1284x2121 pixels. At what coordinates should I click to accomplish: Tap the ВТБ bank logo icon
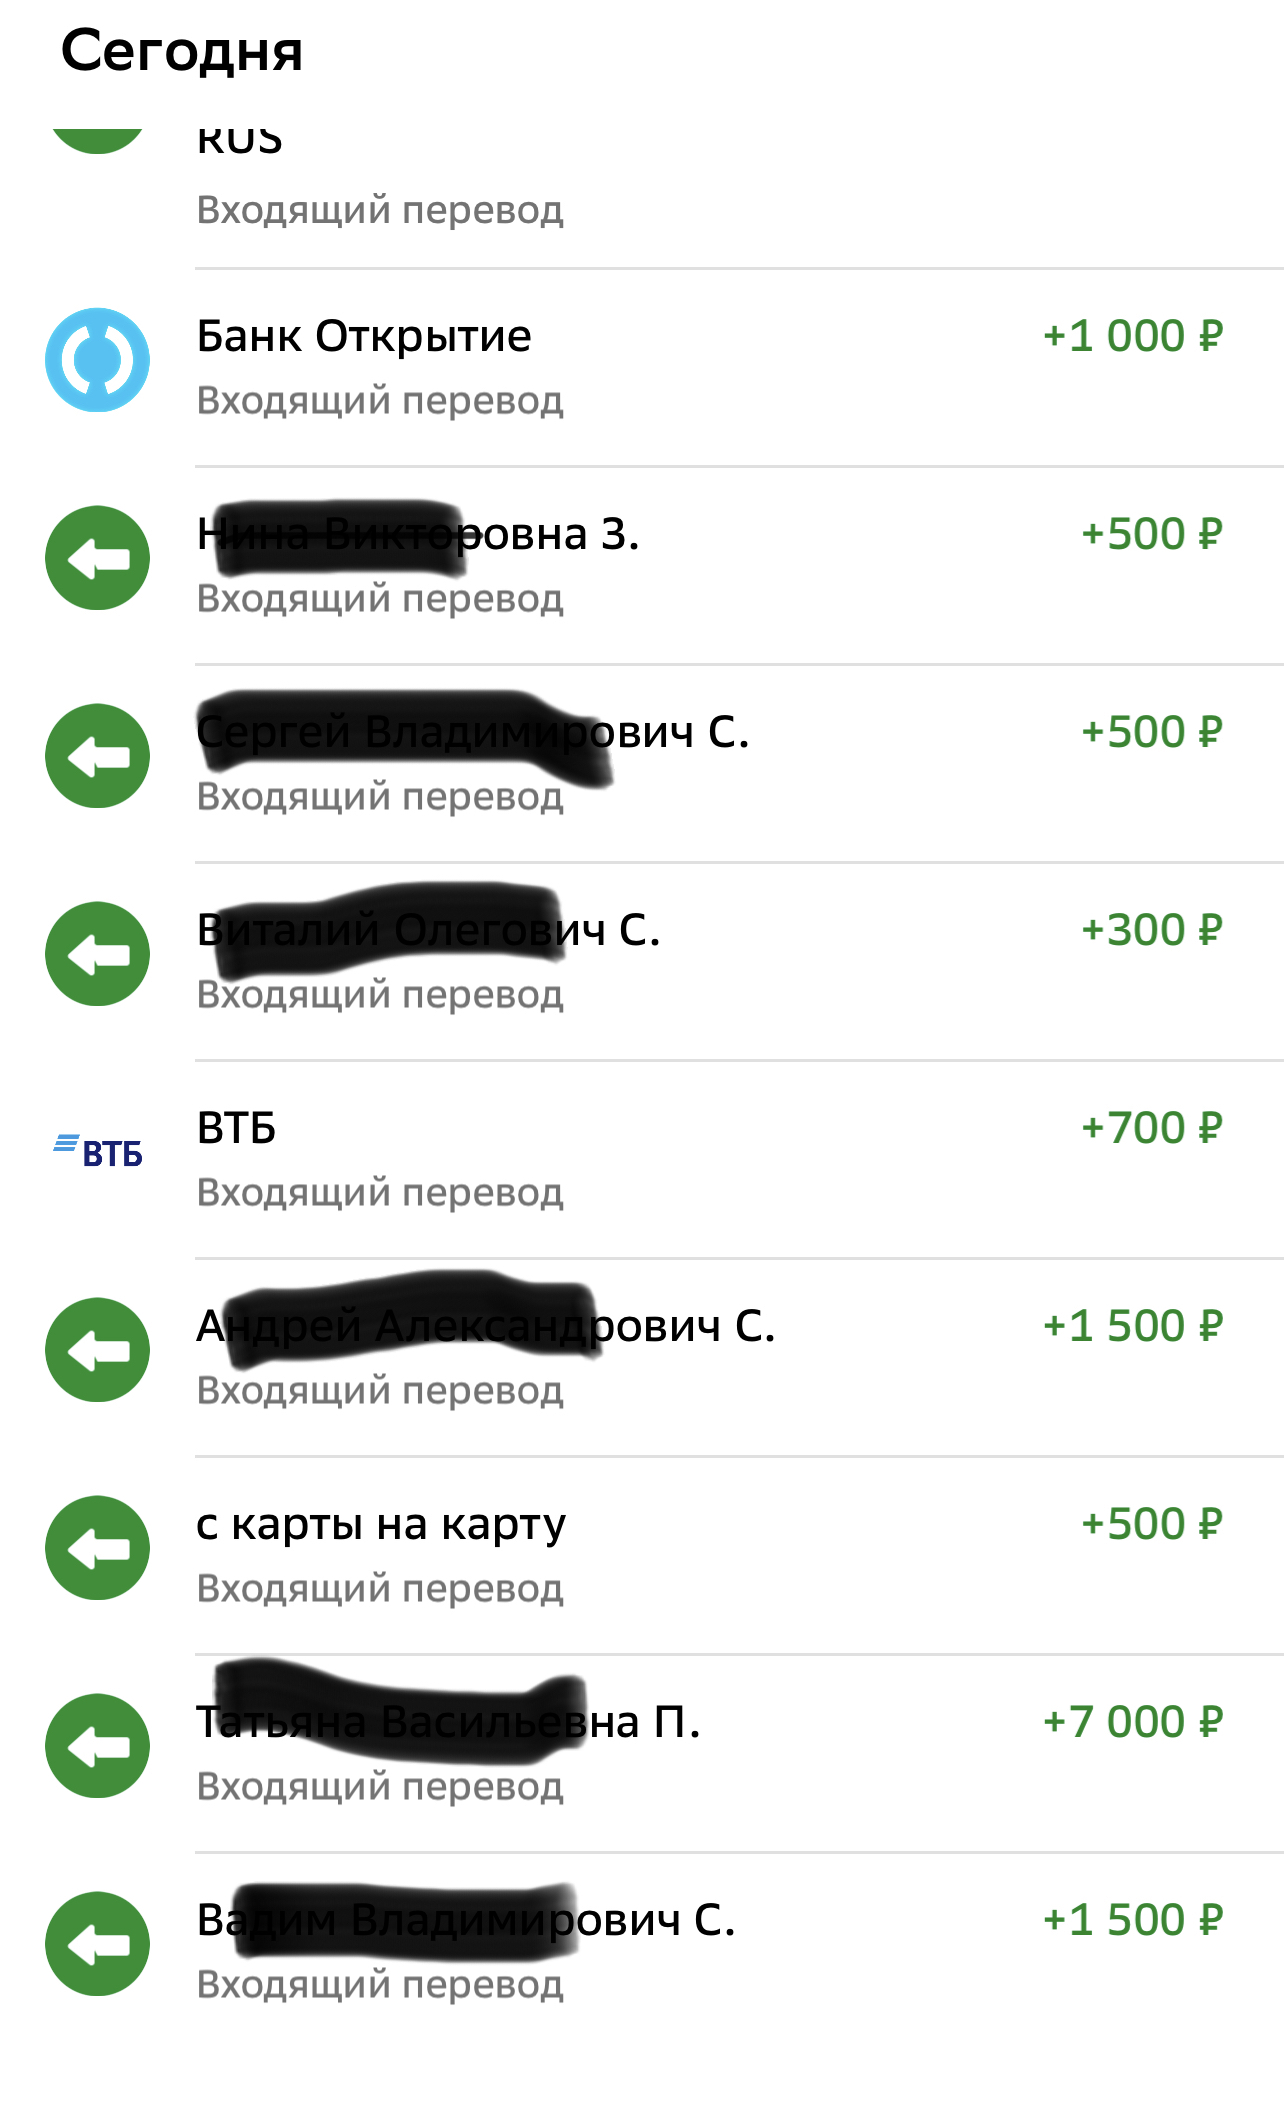click(97, 1152)
